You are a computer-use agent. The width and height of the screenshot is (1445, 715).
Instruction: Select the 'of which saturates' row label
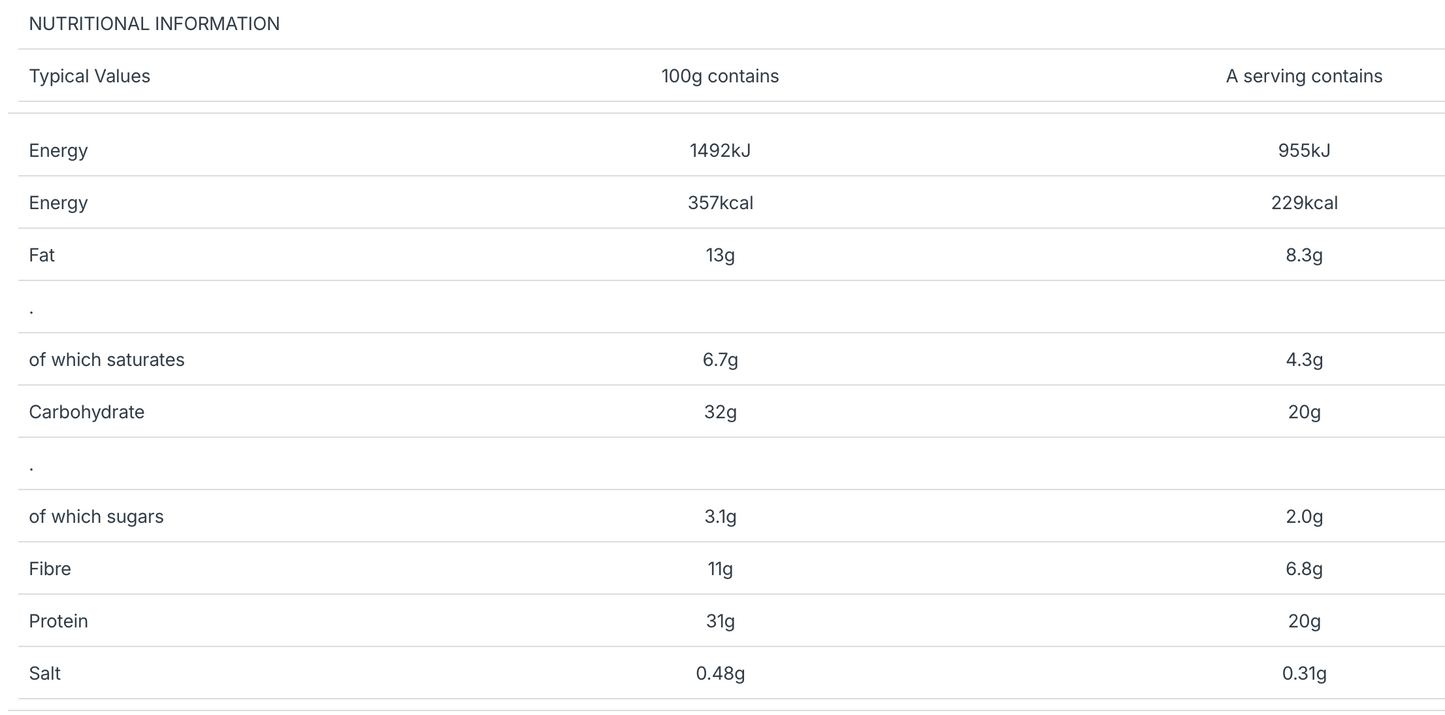[106, 360]
